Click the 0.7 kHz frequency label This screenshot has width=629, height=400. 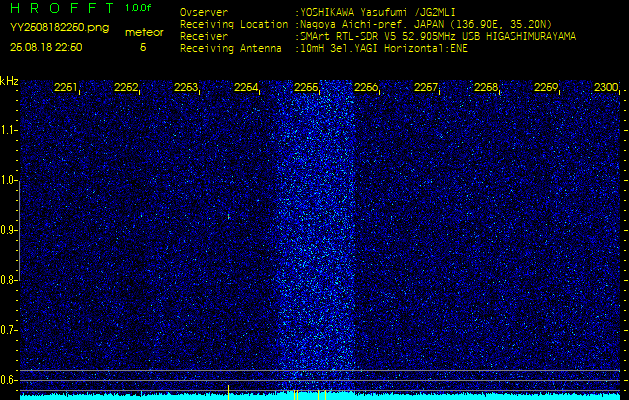(x=7, y=330)
